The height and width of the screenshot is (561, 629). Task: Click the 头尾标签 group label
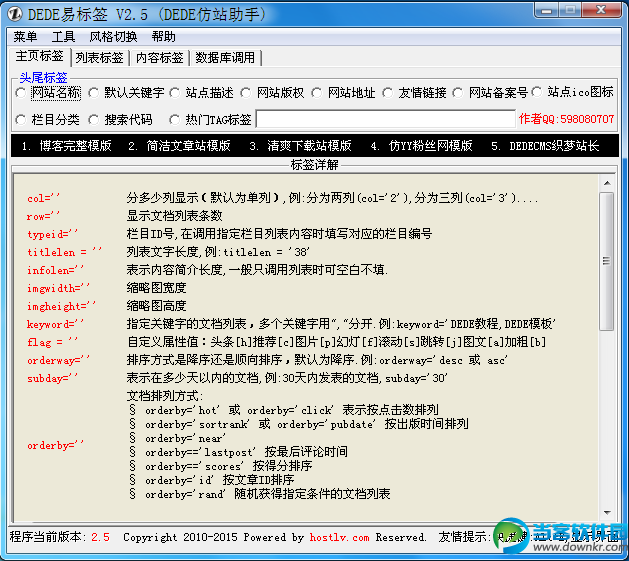click(43, 77)
